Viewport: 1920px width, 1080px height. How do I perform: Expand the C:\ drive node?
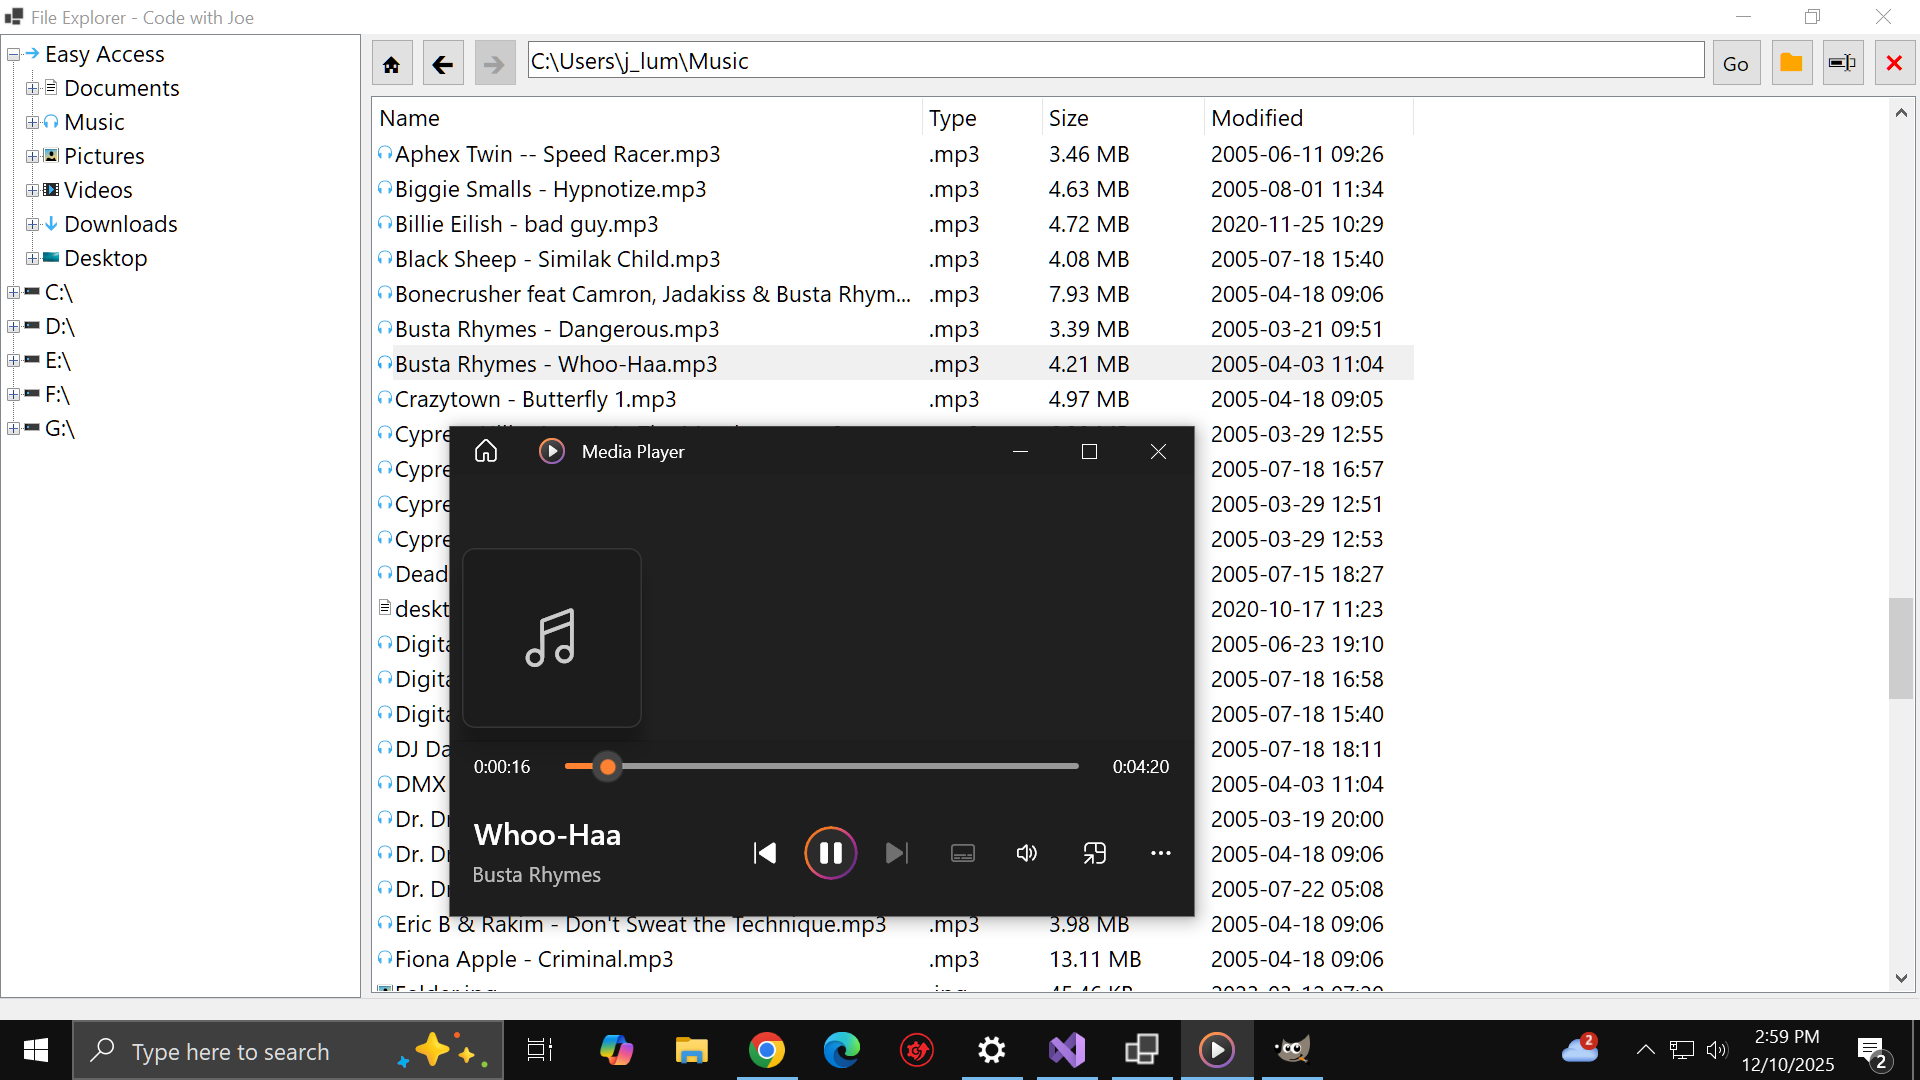coord(13,293)
